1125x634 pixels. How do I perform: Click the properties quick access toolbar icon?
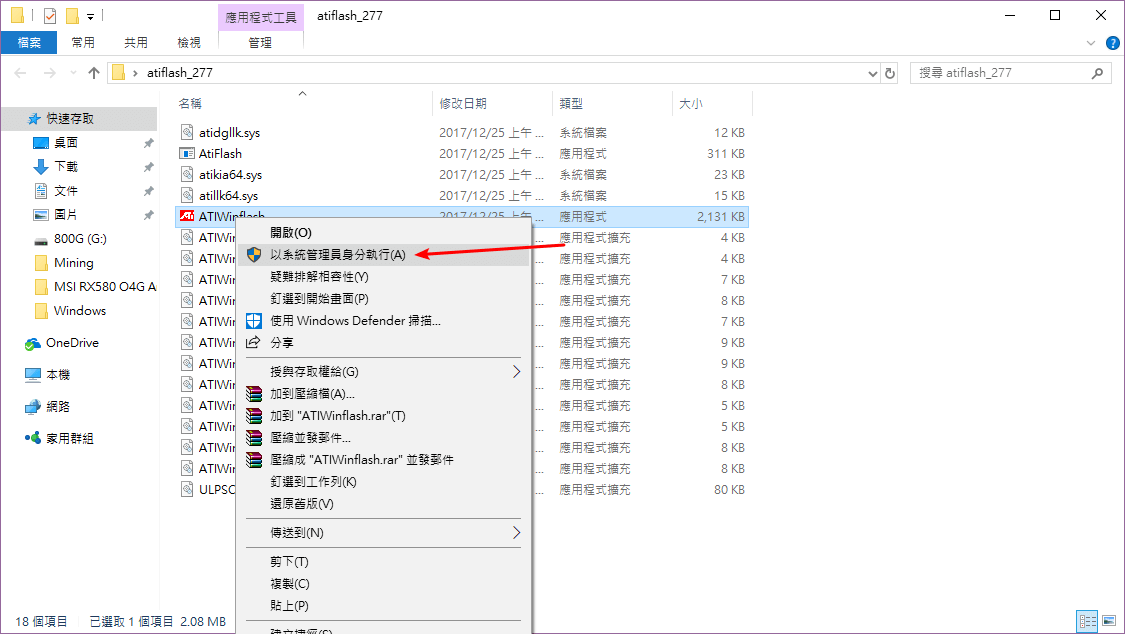click(50, 15)
